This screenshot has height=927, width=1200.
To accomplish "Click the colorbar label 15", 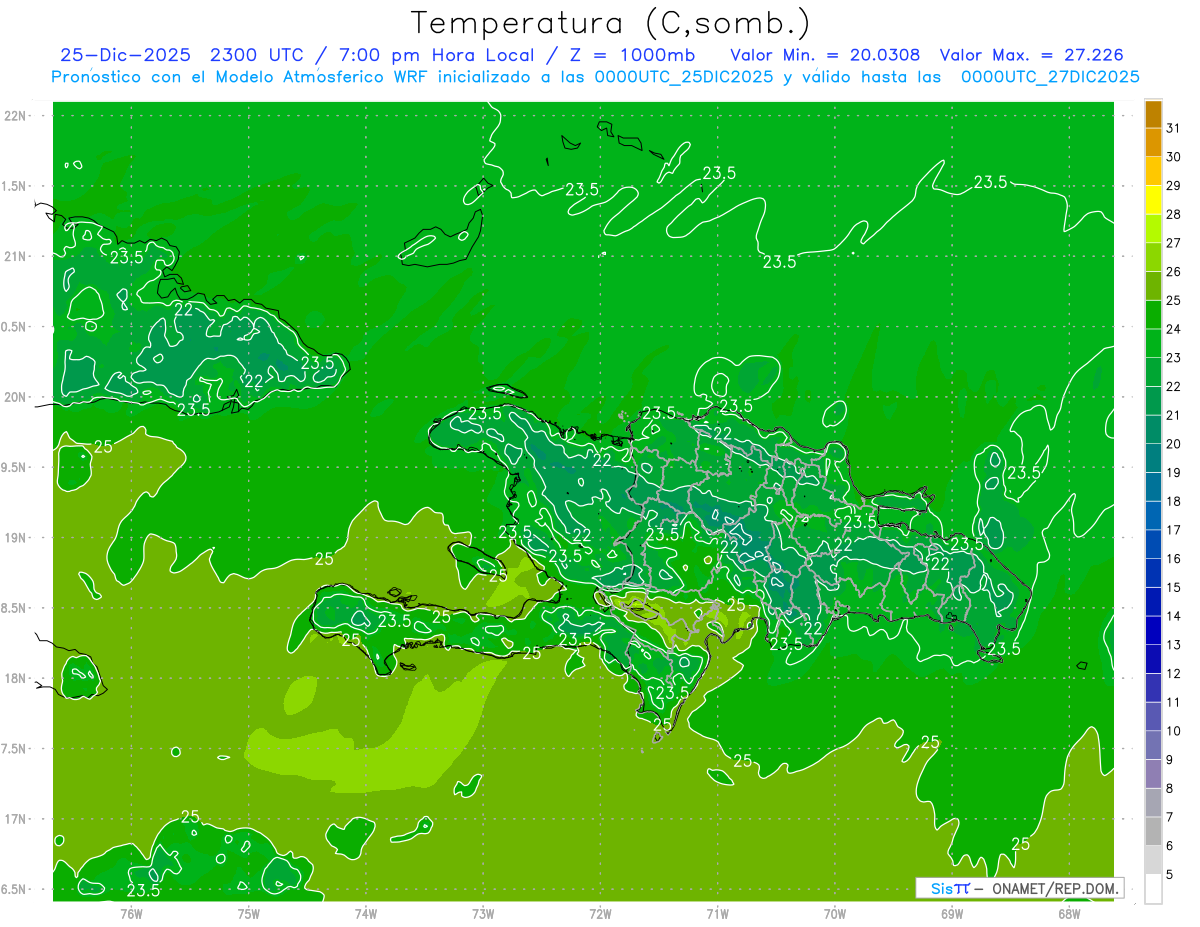I will point(1173,587).
